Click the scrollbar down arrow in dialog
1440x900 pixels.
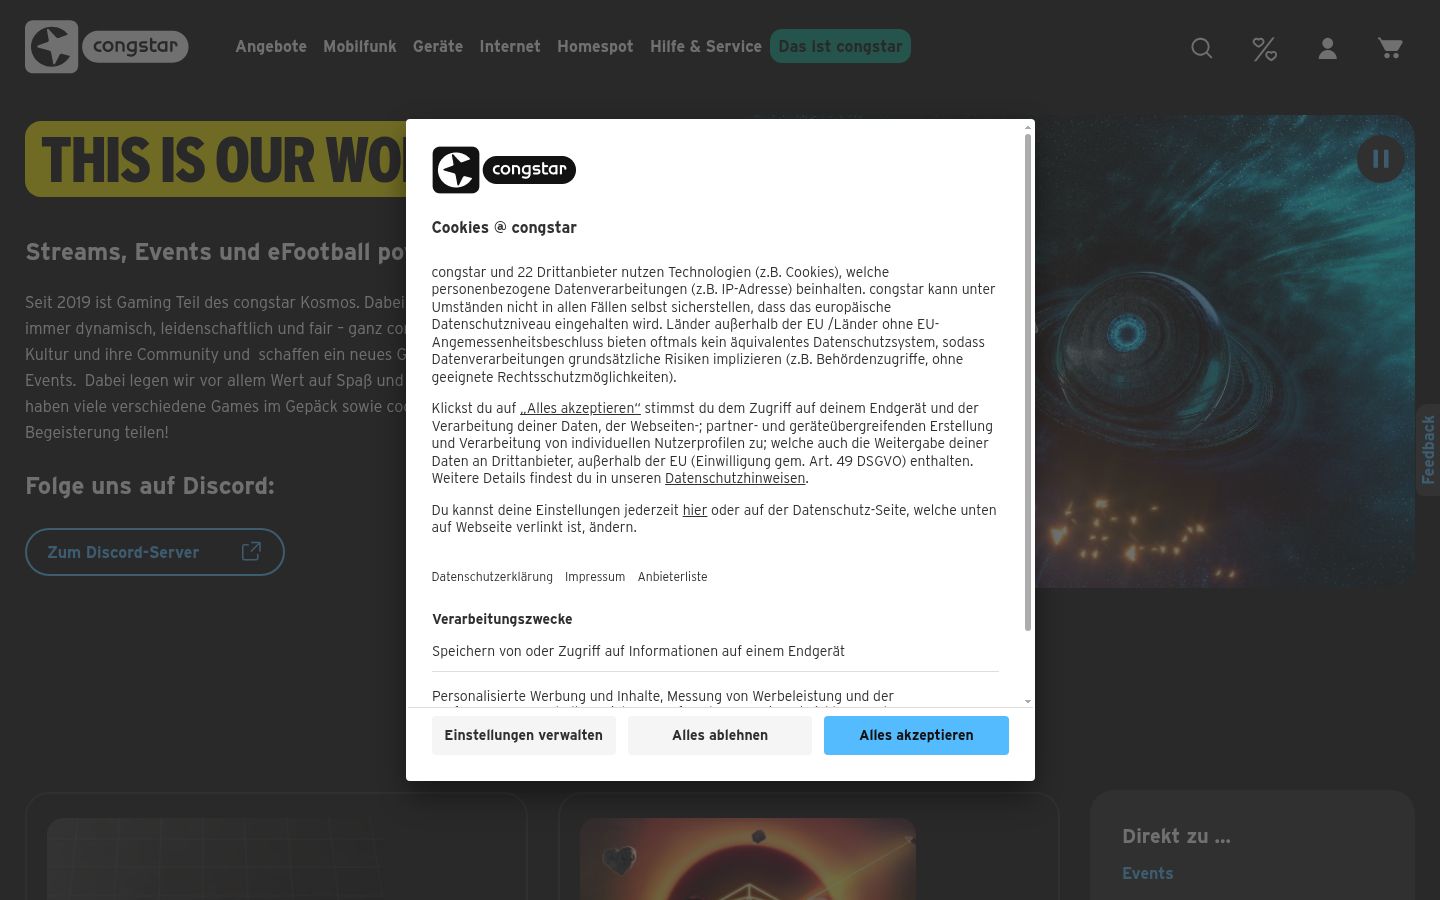[1027, 701]
